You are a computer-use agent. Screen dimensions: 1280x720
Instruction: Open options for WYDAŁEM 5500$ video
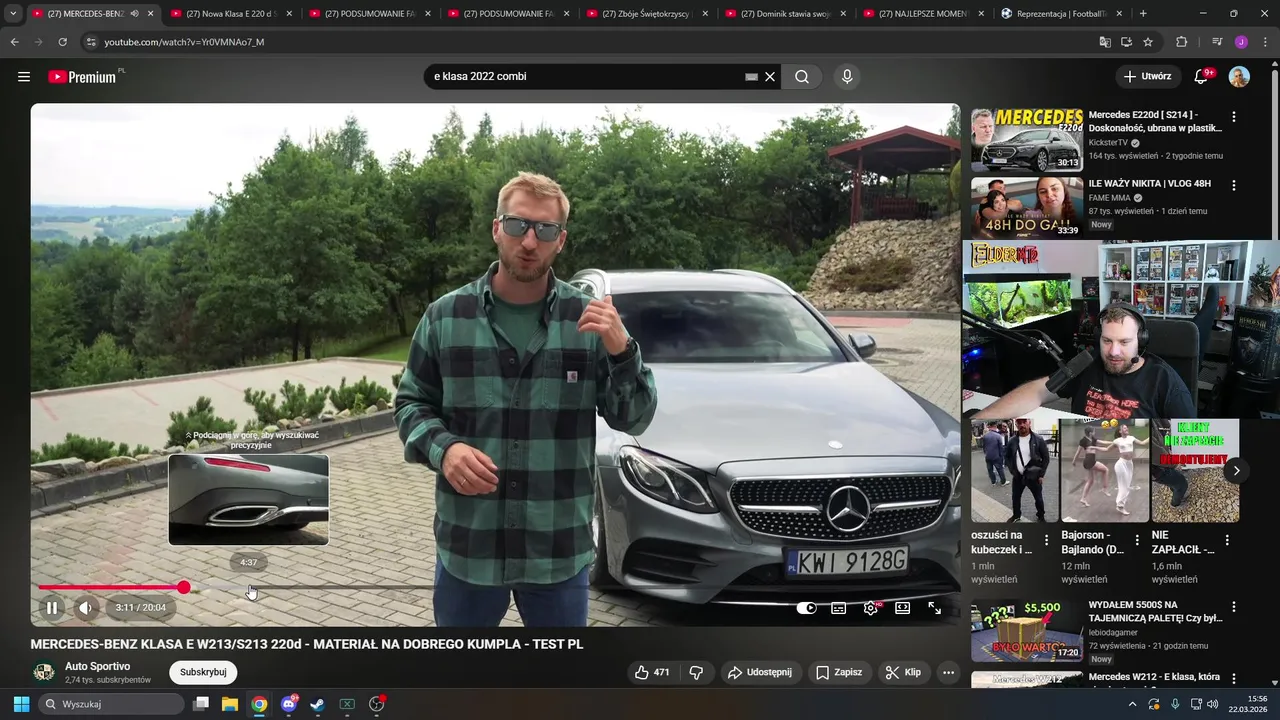point(1234,607)
